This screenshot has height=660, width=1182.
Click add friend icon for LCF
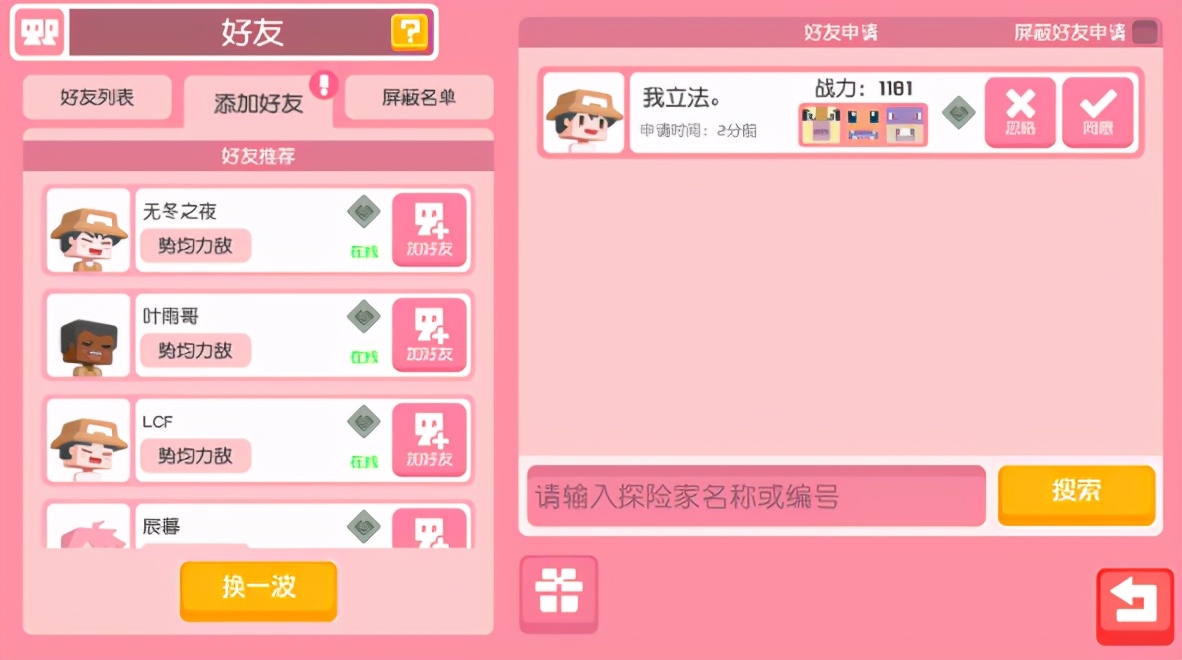point(429,440)
